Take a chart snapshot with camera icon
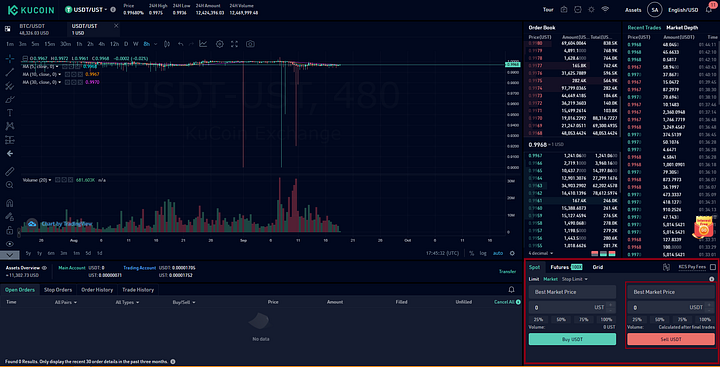720x367 pixels. (x=250, y=44)
